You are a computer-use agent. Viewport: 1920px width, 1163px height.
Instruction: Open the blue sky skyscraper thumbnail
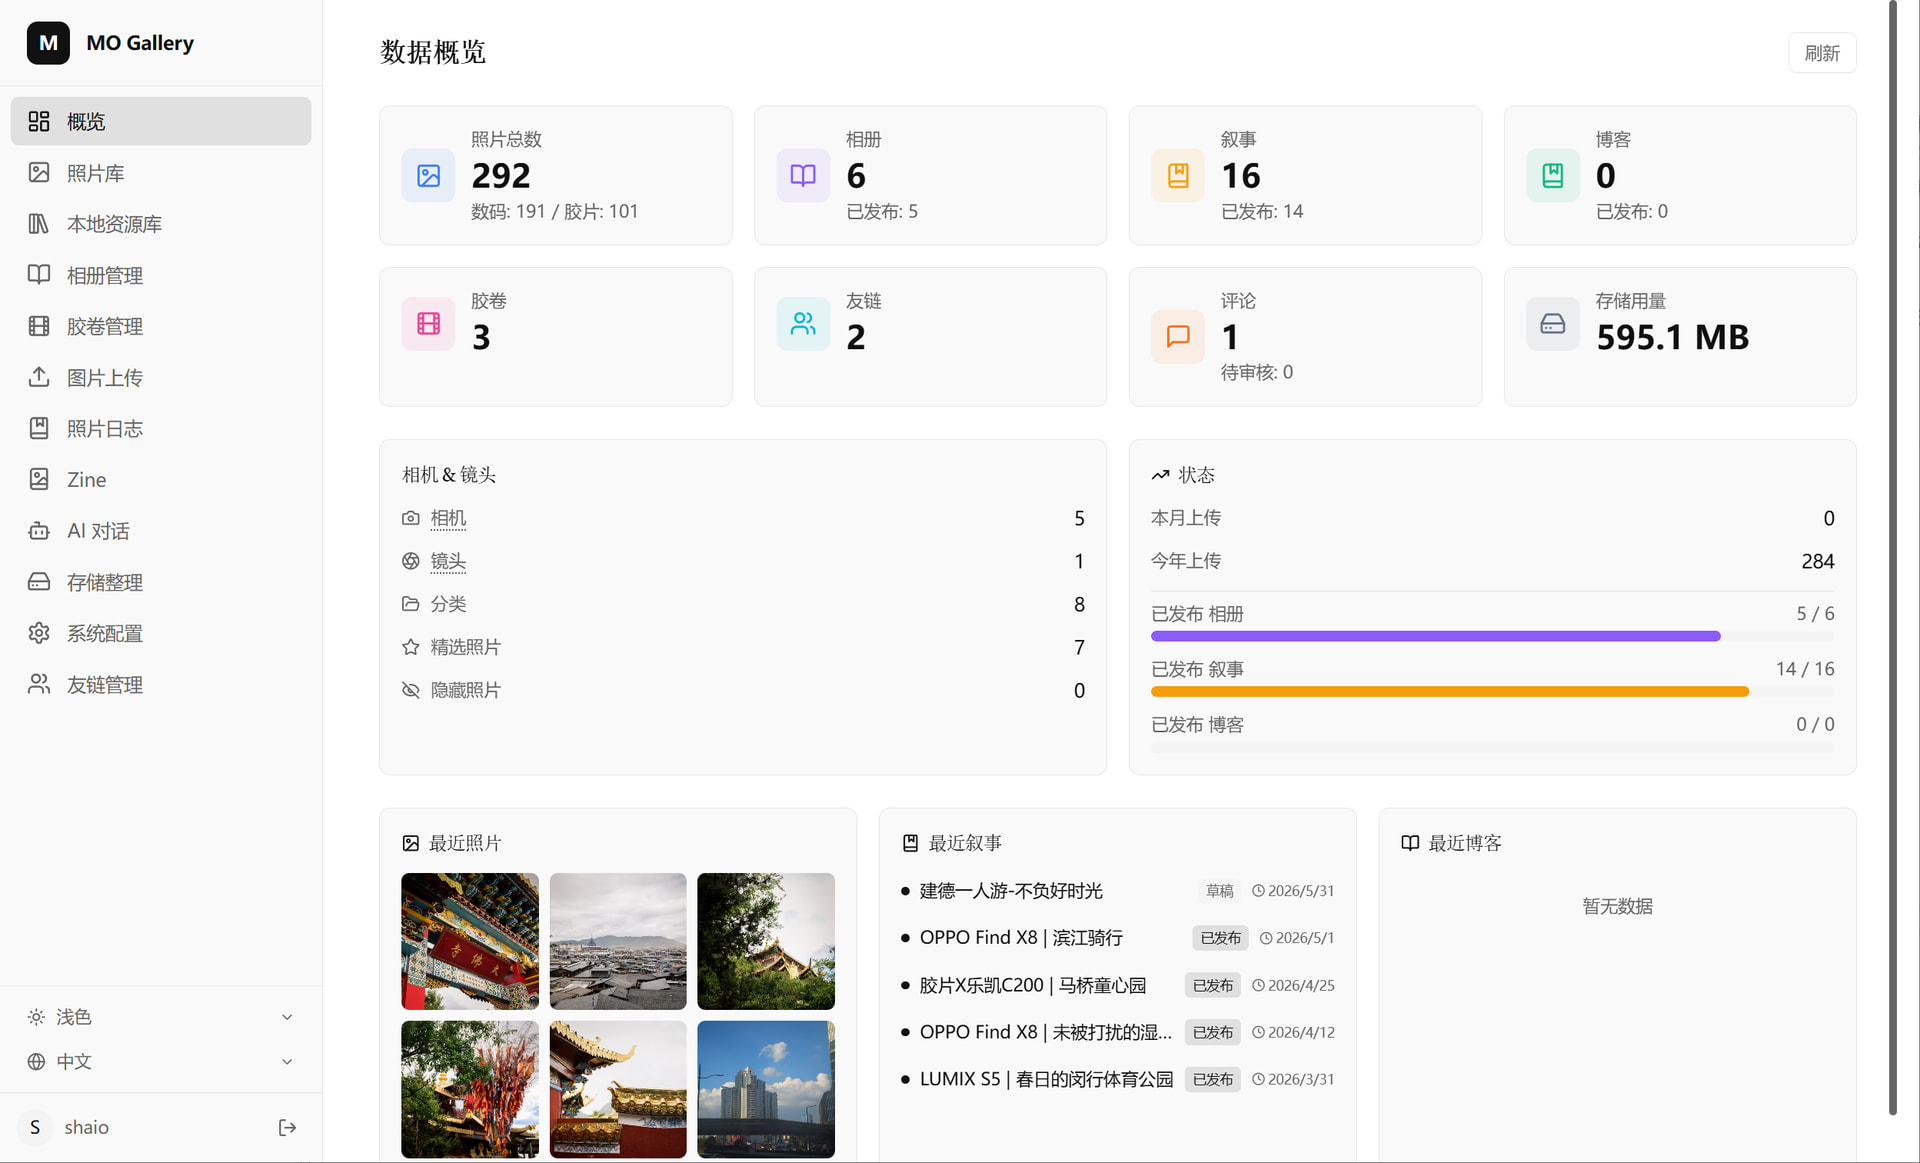[766, 1089]
